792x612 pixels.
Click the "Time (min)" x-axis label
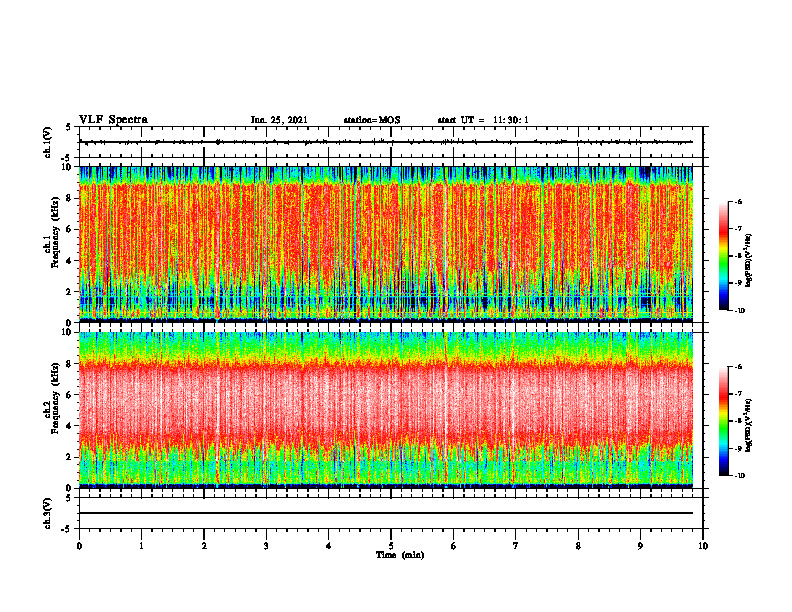pos(400,555)
